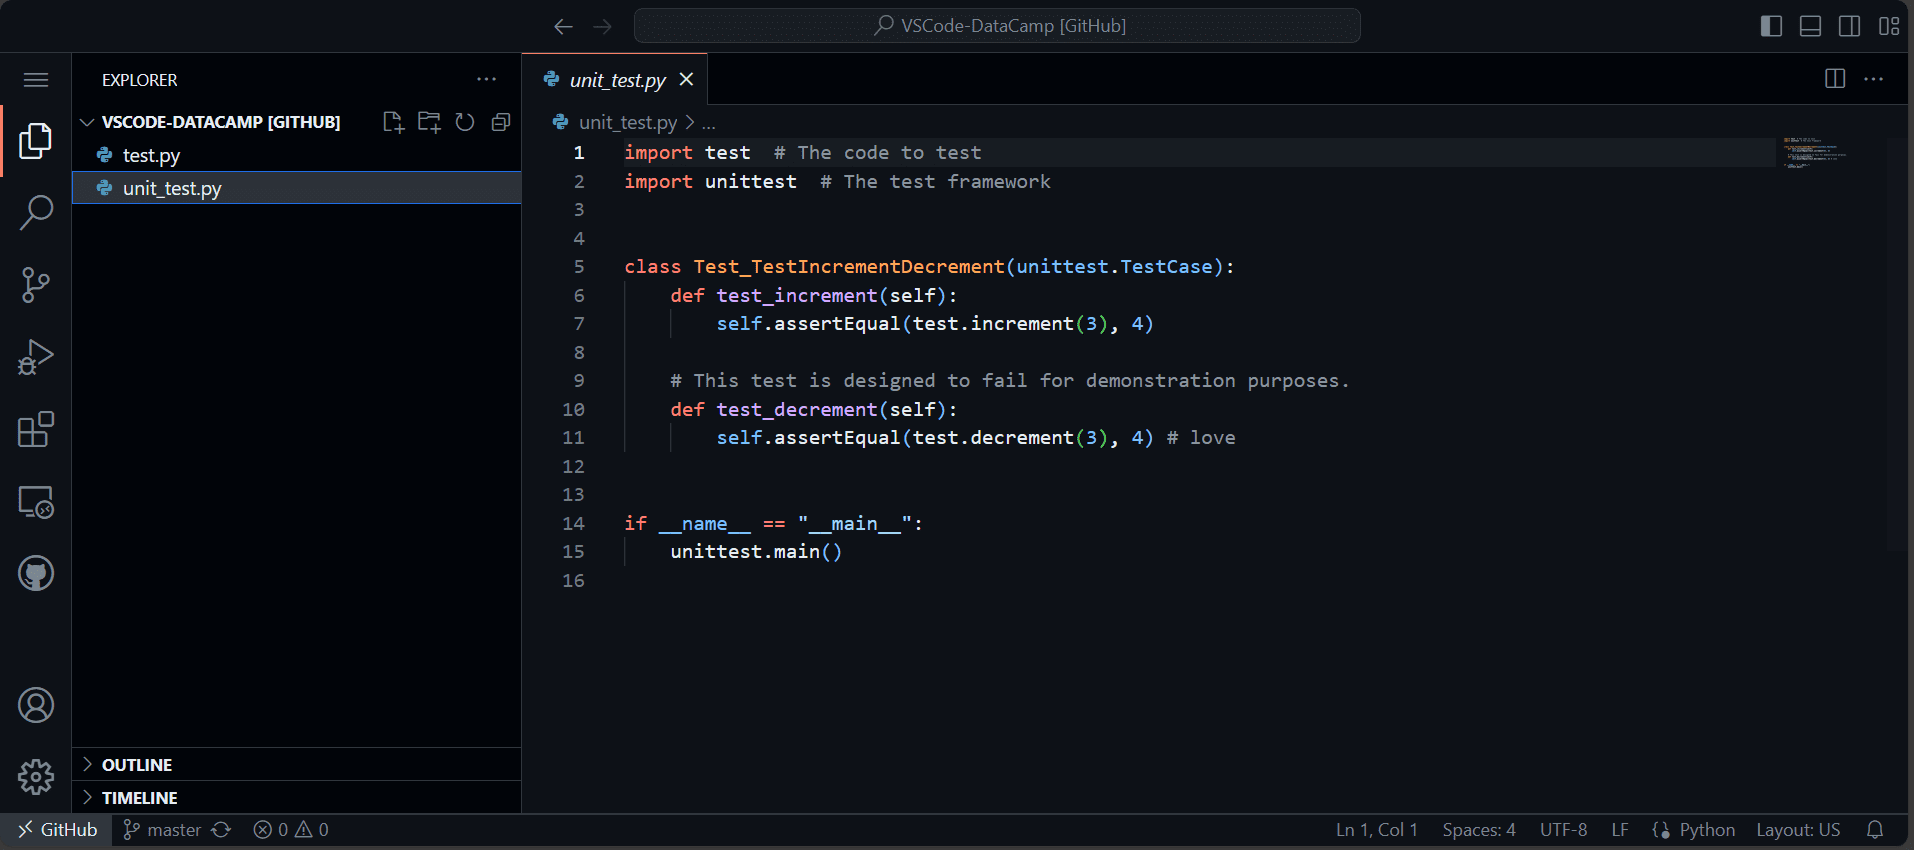Click line number 5 in the gutter

point(579,267)
